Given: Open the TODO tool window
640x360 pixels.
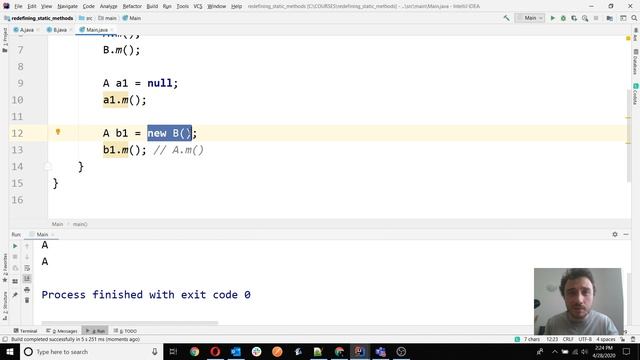Looking at the screenshot, I should tap(125, 331).
